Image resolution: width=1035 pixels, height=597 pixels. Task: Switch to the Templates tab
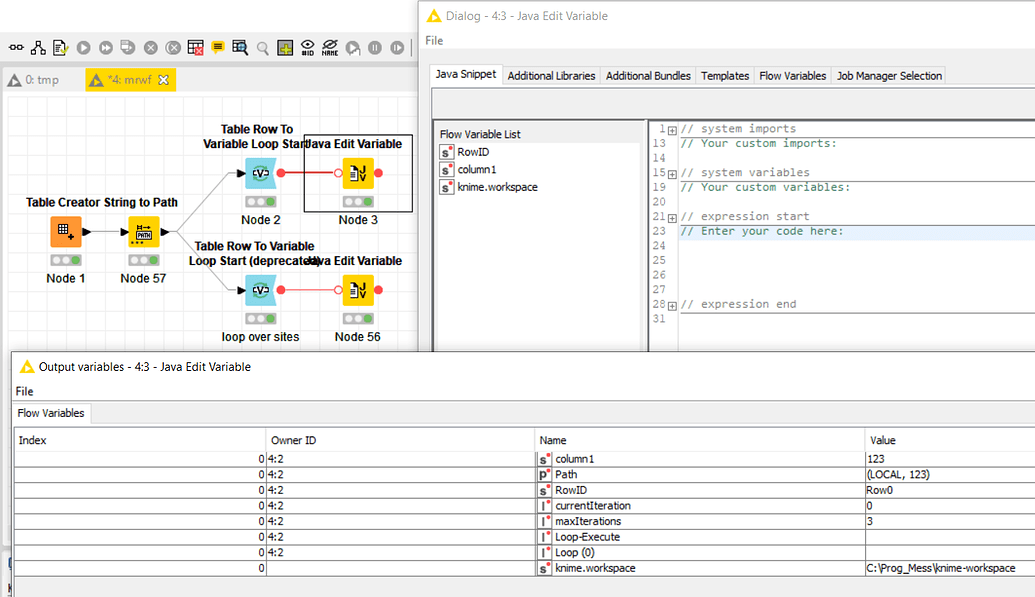[x=724, y=75]
